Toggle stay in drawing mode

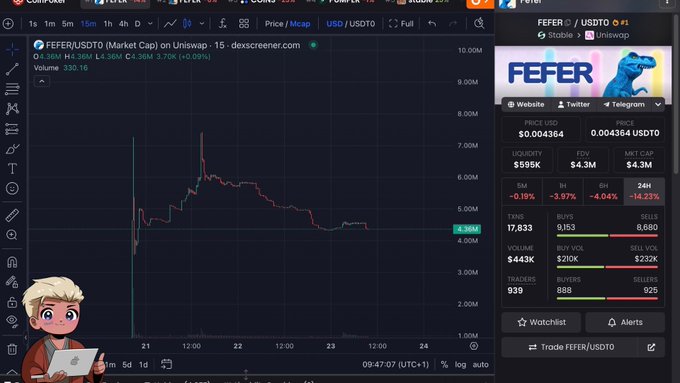pos(12,282)
